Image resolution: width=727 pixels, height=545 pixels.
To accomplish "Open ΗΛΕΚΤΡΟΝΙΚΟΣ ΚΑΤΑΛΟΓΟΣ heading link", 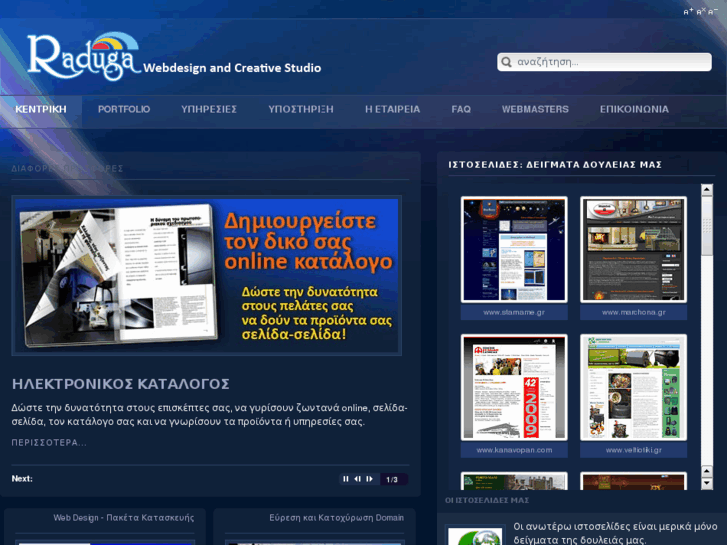I will coord(121,384).
